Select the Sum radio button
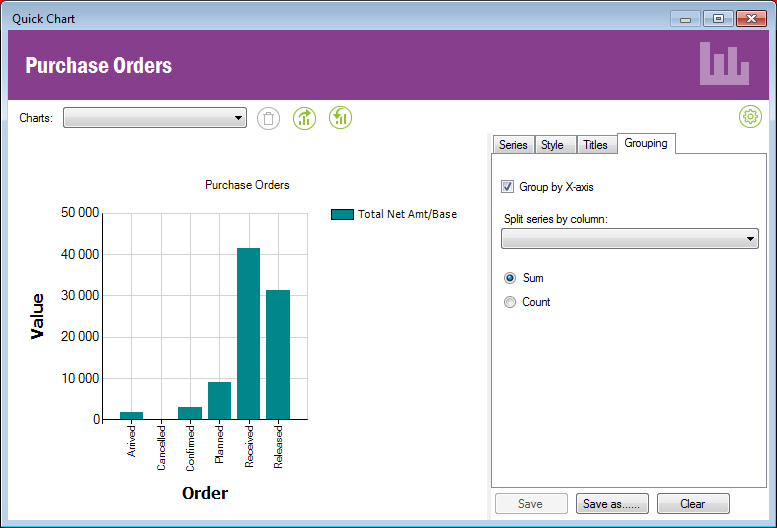The height and width of the screenshot is (528, 777). (x=510, y=278)
